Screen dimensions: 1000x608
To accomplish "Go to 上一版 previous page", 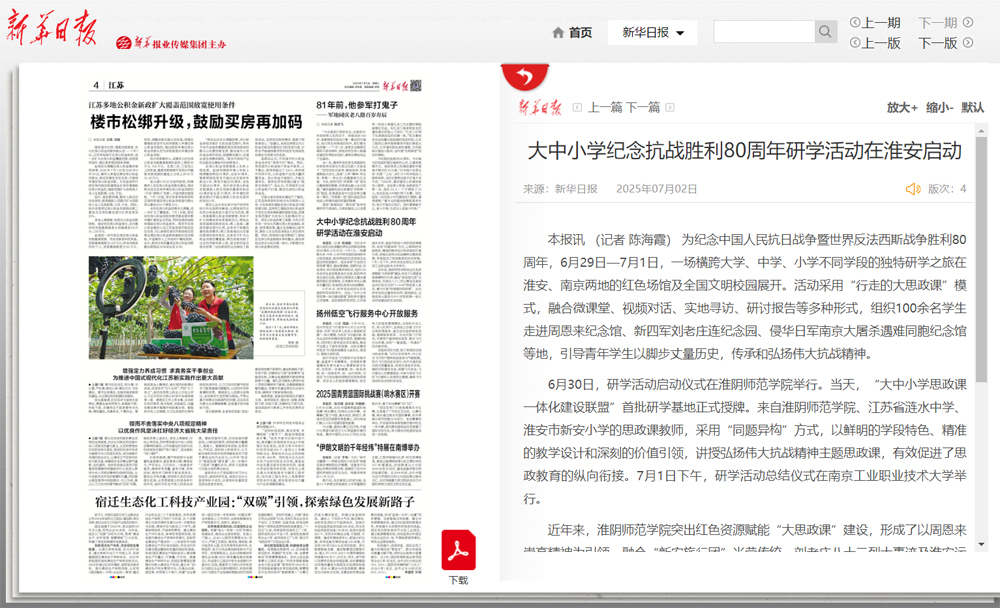I will [x=880, y=43].
